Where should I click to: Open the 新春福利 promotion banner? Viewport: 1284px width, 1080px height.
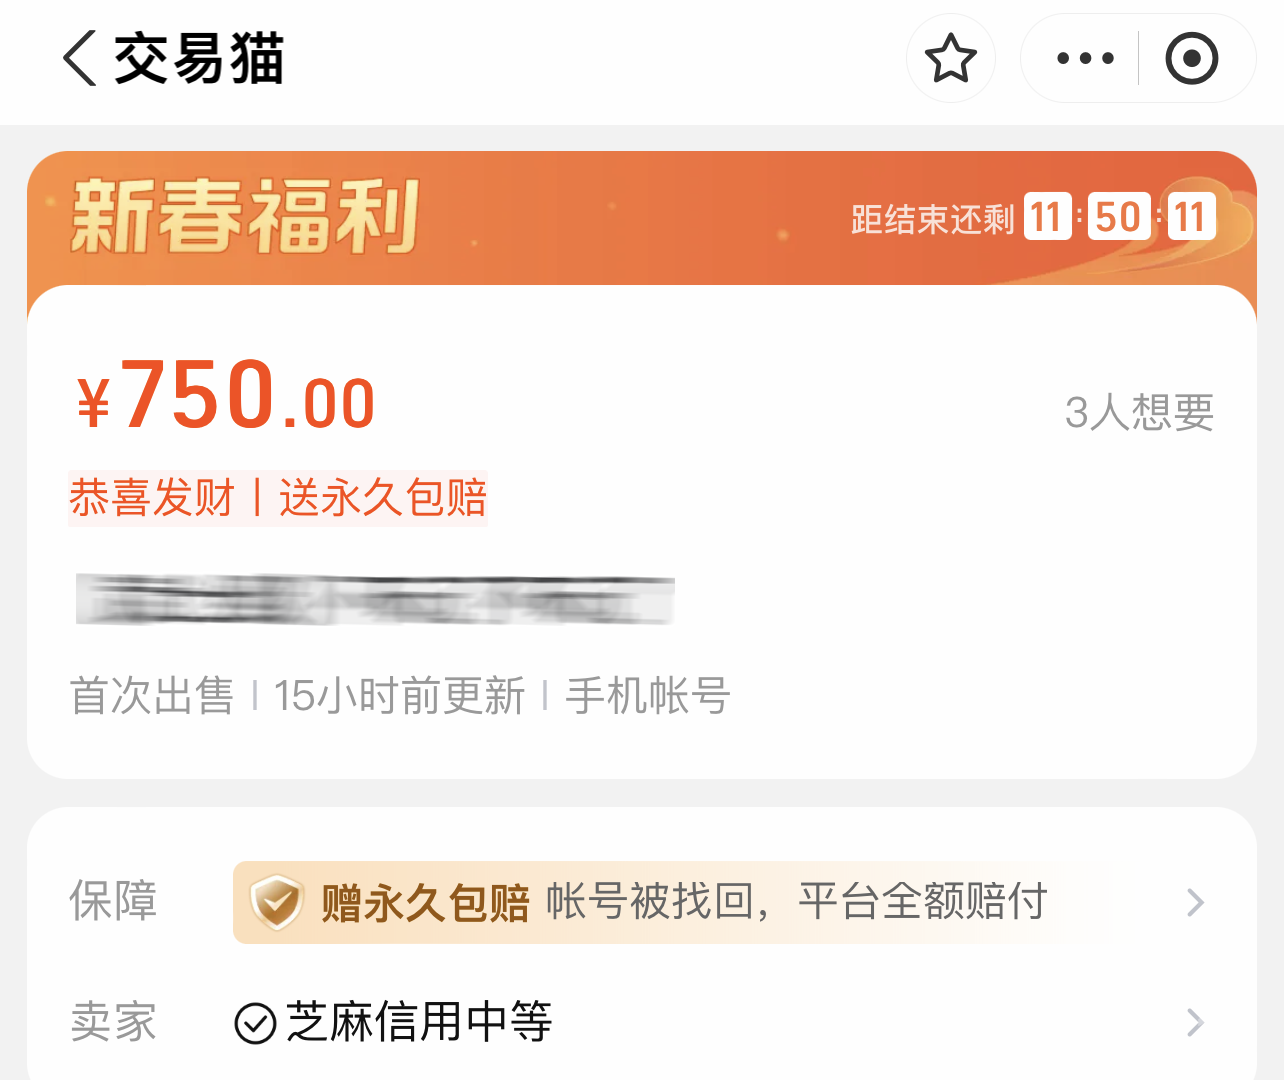coord(246,217)
